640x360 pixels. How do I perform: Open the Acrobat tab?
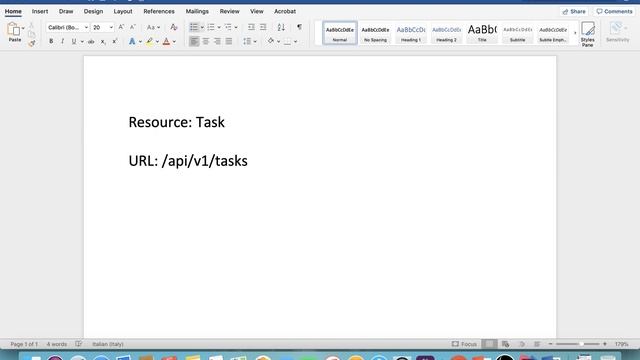[285, 11]
